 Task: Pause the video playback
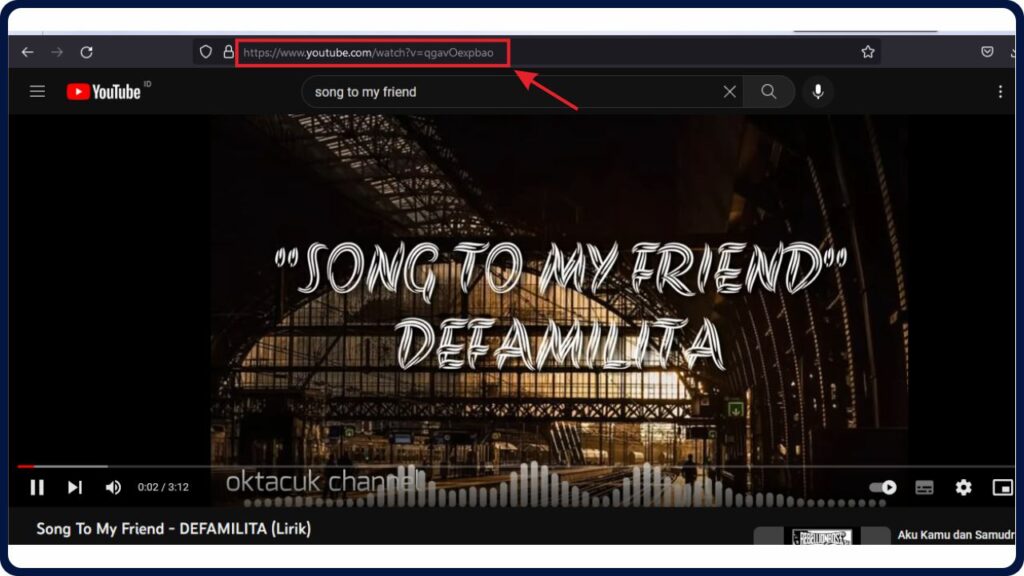pos(37,487)
